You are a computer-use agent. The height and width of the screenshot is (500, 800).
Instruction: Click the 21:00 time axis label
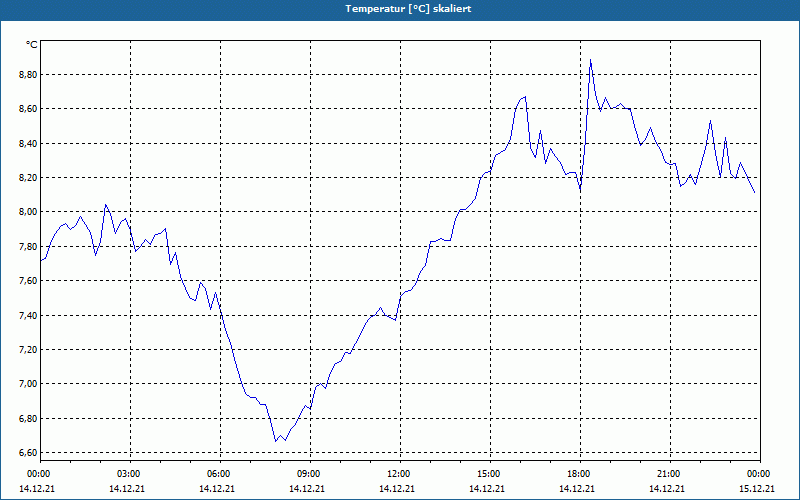pos(668,474)
